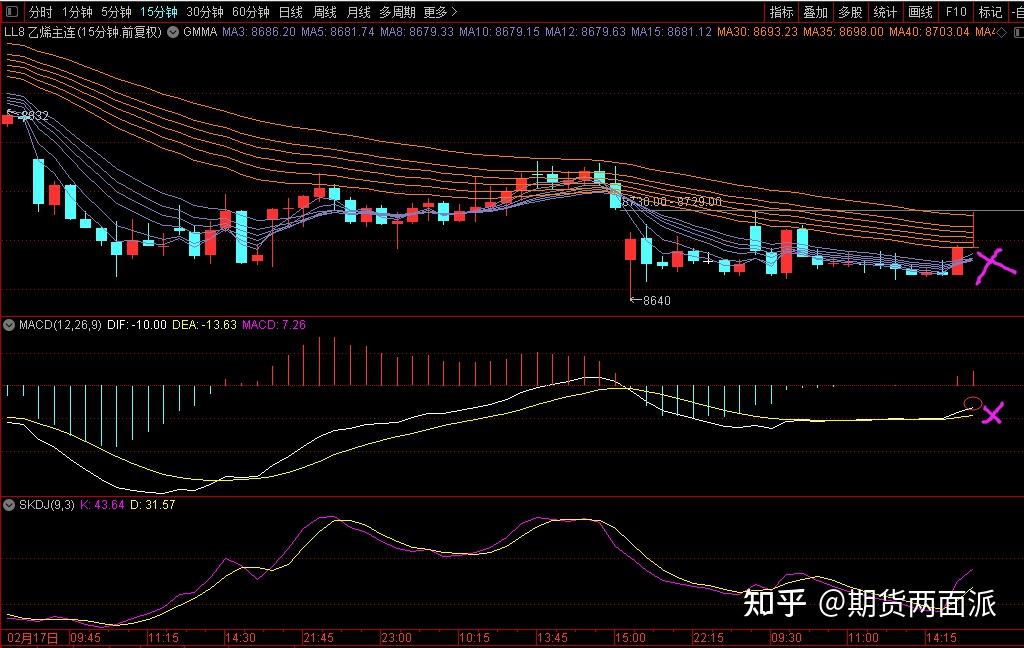This screenshot has height=648, width=1024.
Task: Open the GMMA indicator dropdown arrow
Action: point(173,31)
